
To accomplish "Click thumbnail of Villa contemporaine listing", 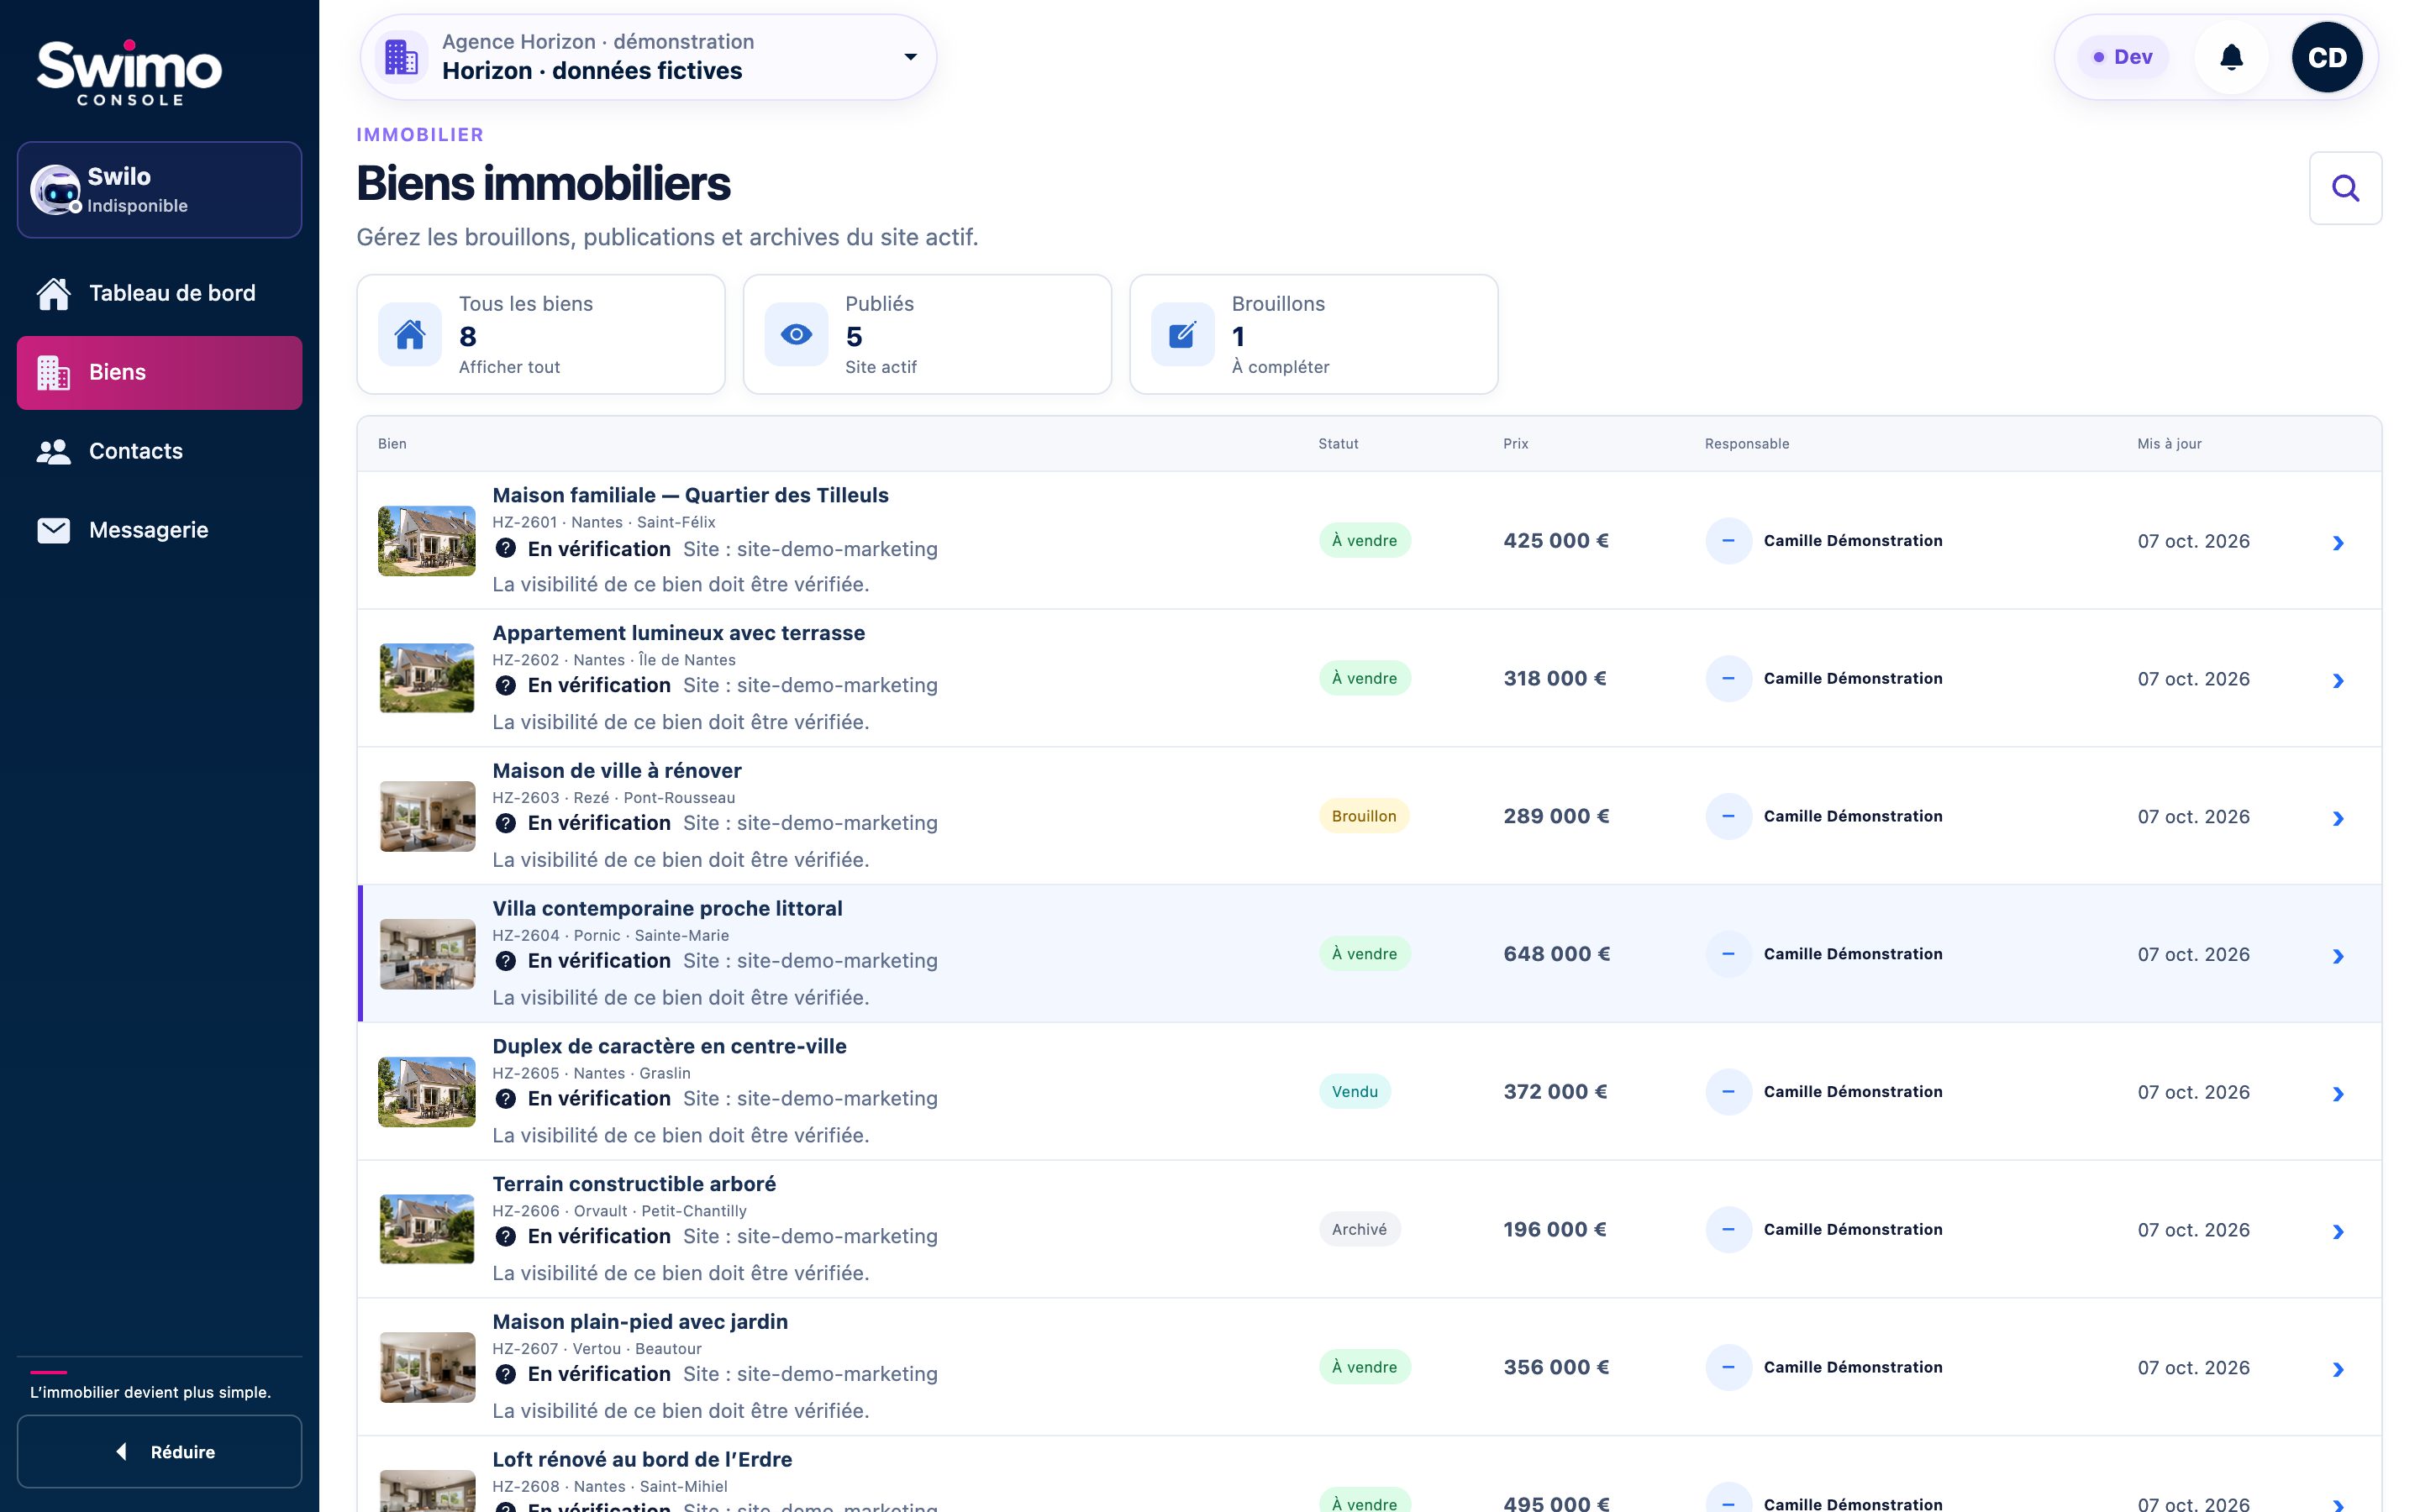I will click(427, 954).
